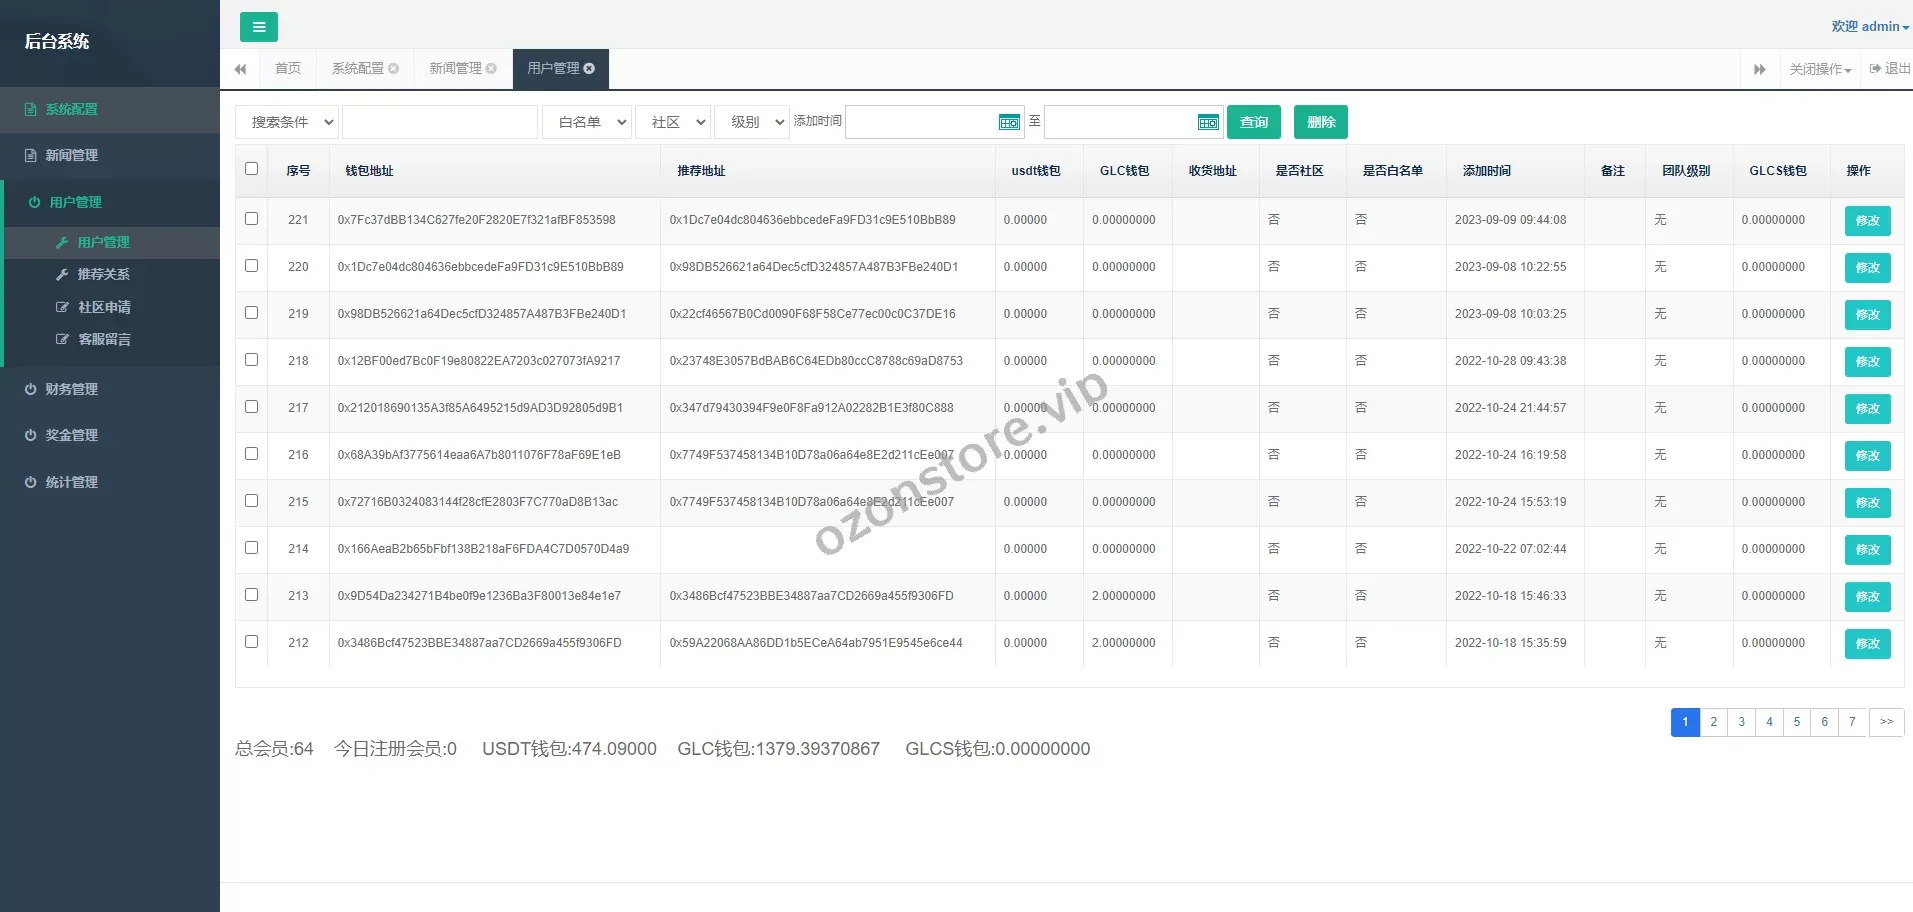This screenshot has height=912, width=1913.
Task: Click the tabs scroll-right double arrow
Action: [1759, 69]
